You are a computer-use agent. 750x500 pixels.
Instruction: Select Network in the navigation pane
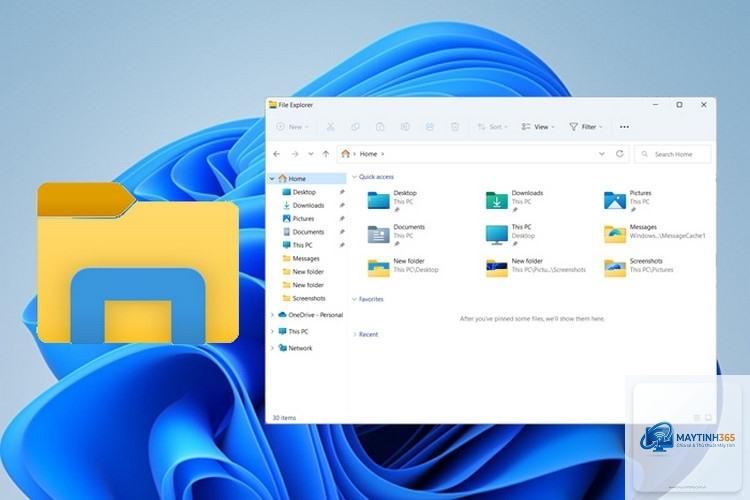pos(300,348)
